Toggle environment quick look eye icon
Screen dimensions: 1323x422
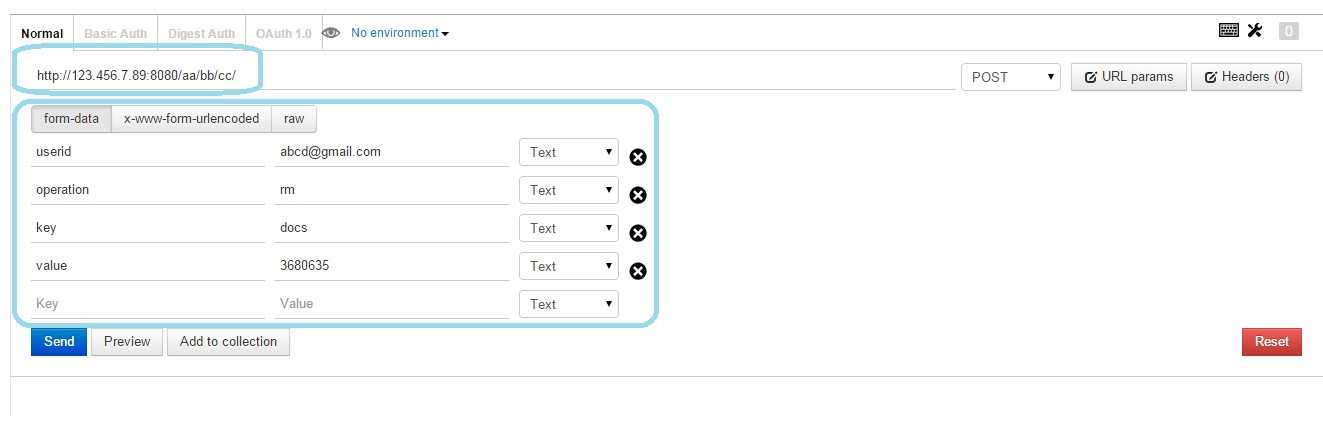[x=331, y=33]
